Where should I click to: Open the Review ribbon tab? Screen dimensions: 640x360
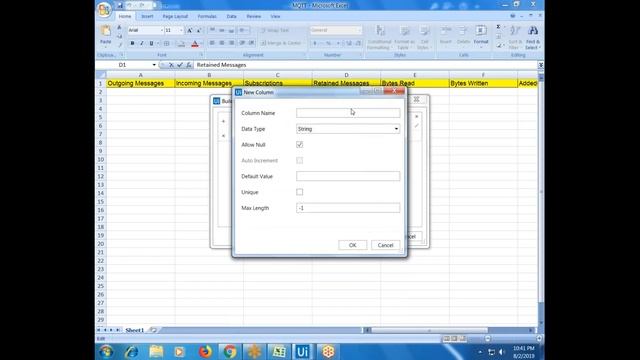coord(253,16)
